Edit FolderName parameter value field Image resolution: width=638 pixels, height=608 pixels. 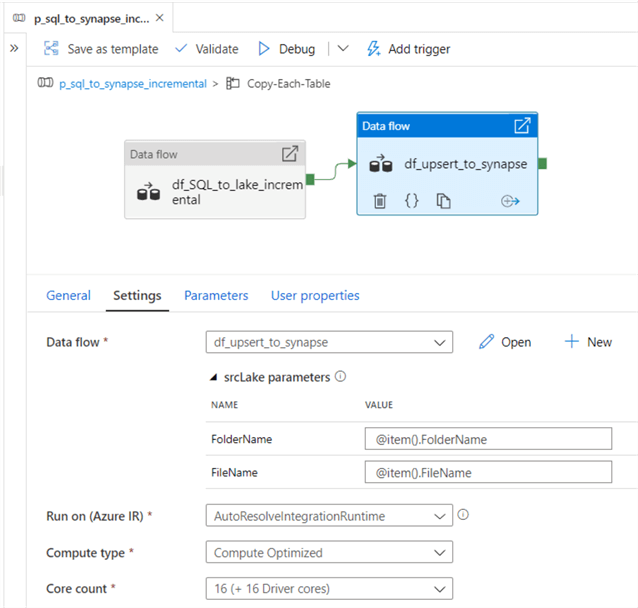(488, 439)
